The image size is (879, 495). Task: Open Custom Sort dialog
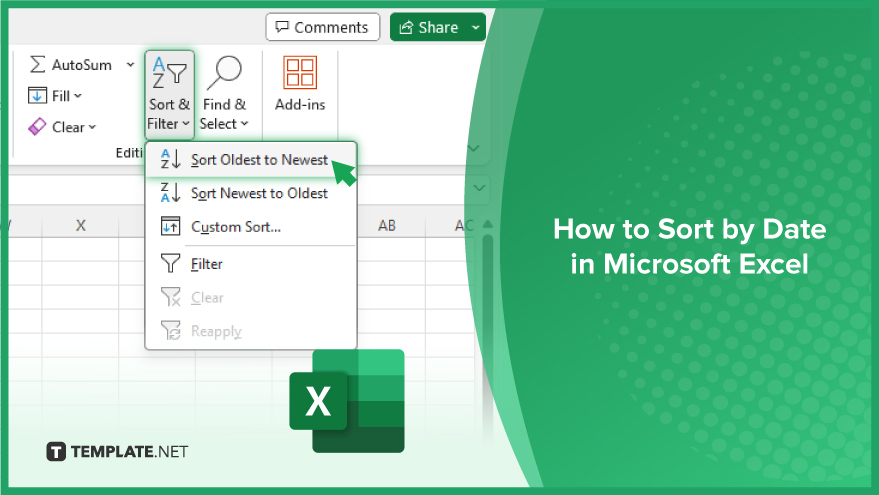[x=251, y=227]
